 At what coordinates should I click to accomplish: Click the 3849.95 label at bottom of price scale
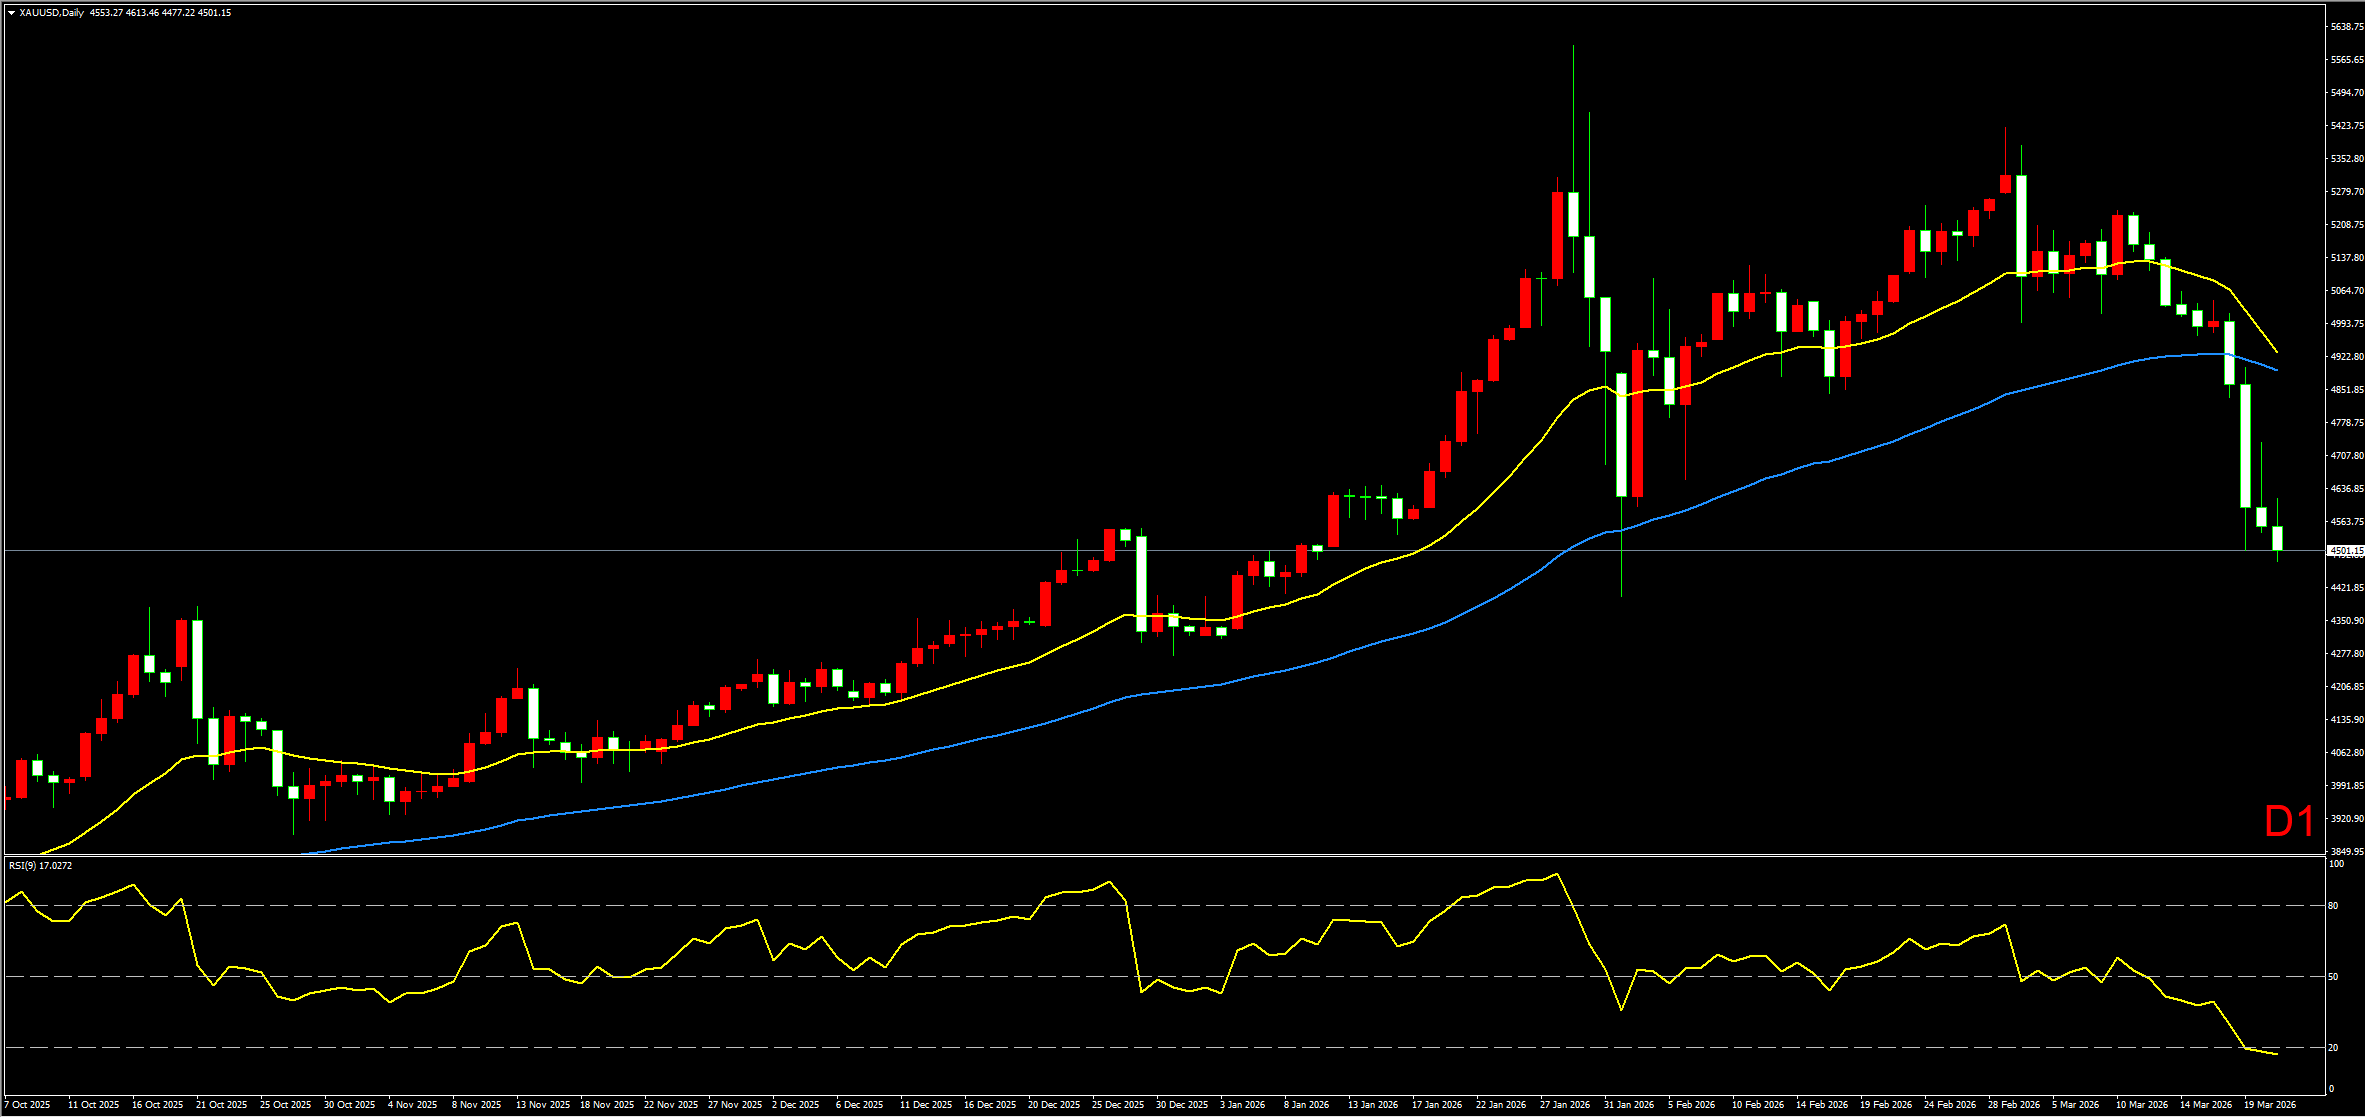click(x=2346, y=852)
